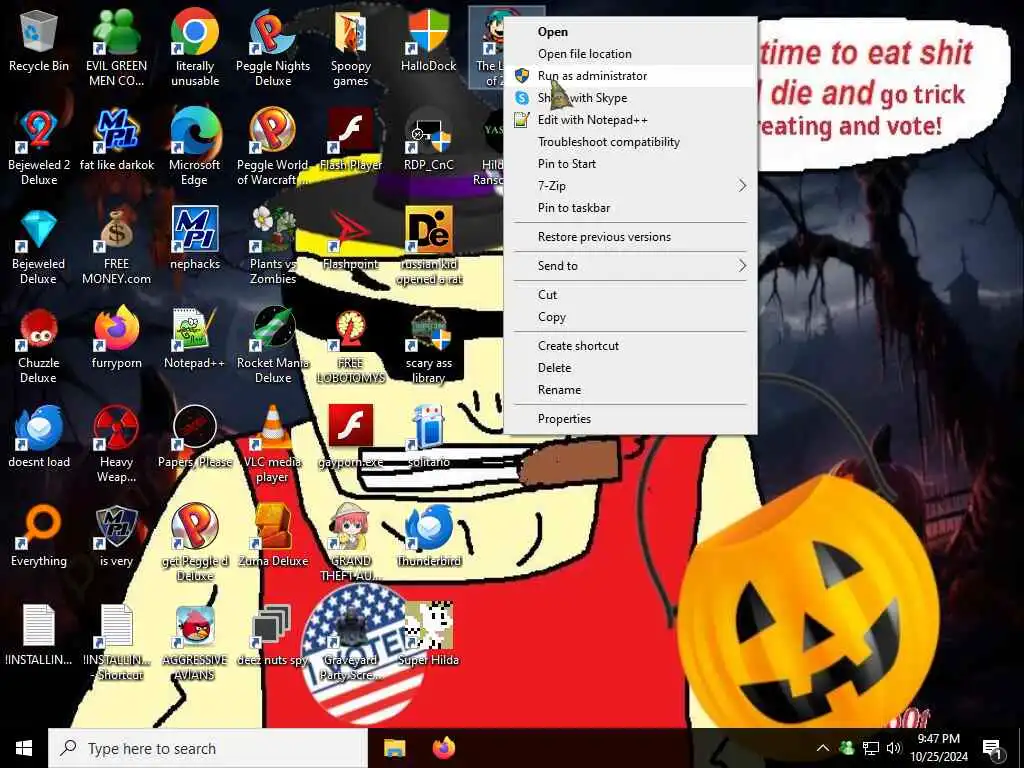Viewport: 1024px width, 768px height.
Task: Choose Copy in the context menu
Action: [x=630, y=317]
